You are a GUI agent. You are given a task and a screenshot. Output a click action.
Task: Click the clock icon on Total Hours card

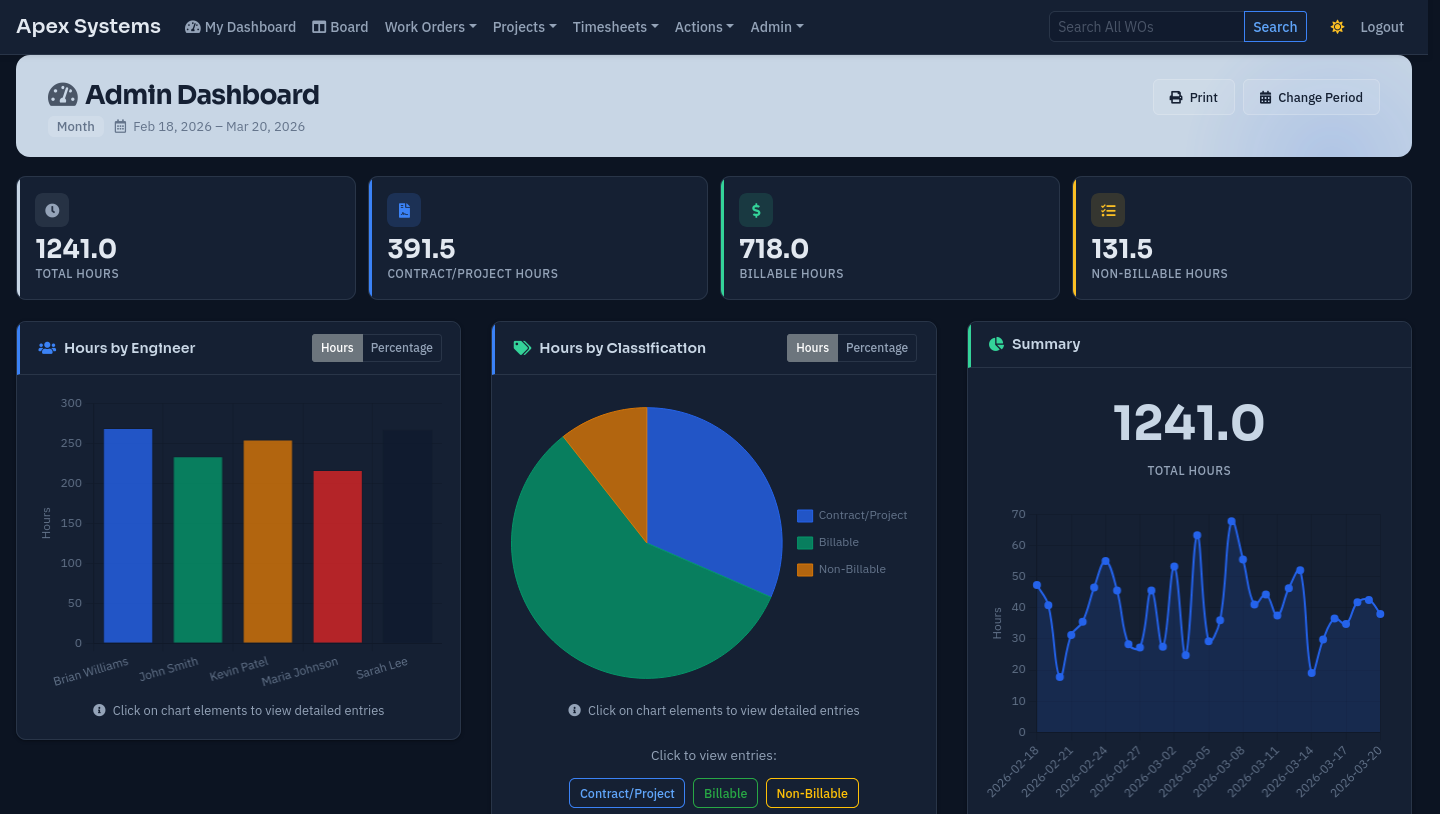[x=51, y=210]
